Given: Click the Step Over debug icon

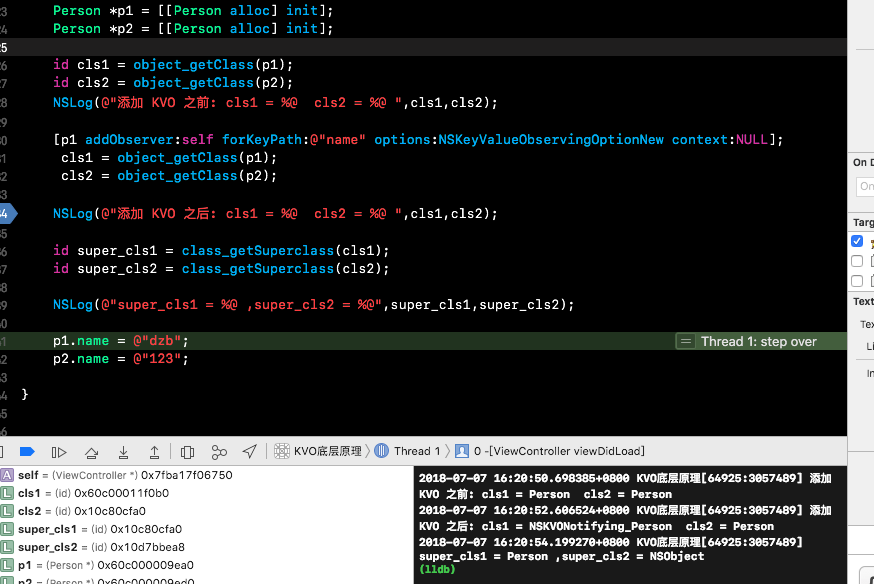Looking at the screenshot, I should (x=91, y=452).
